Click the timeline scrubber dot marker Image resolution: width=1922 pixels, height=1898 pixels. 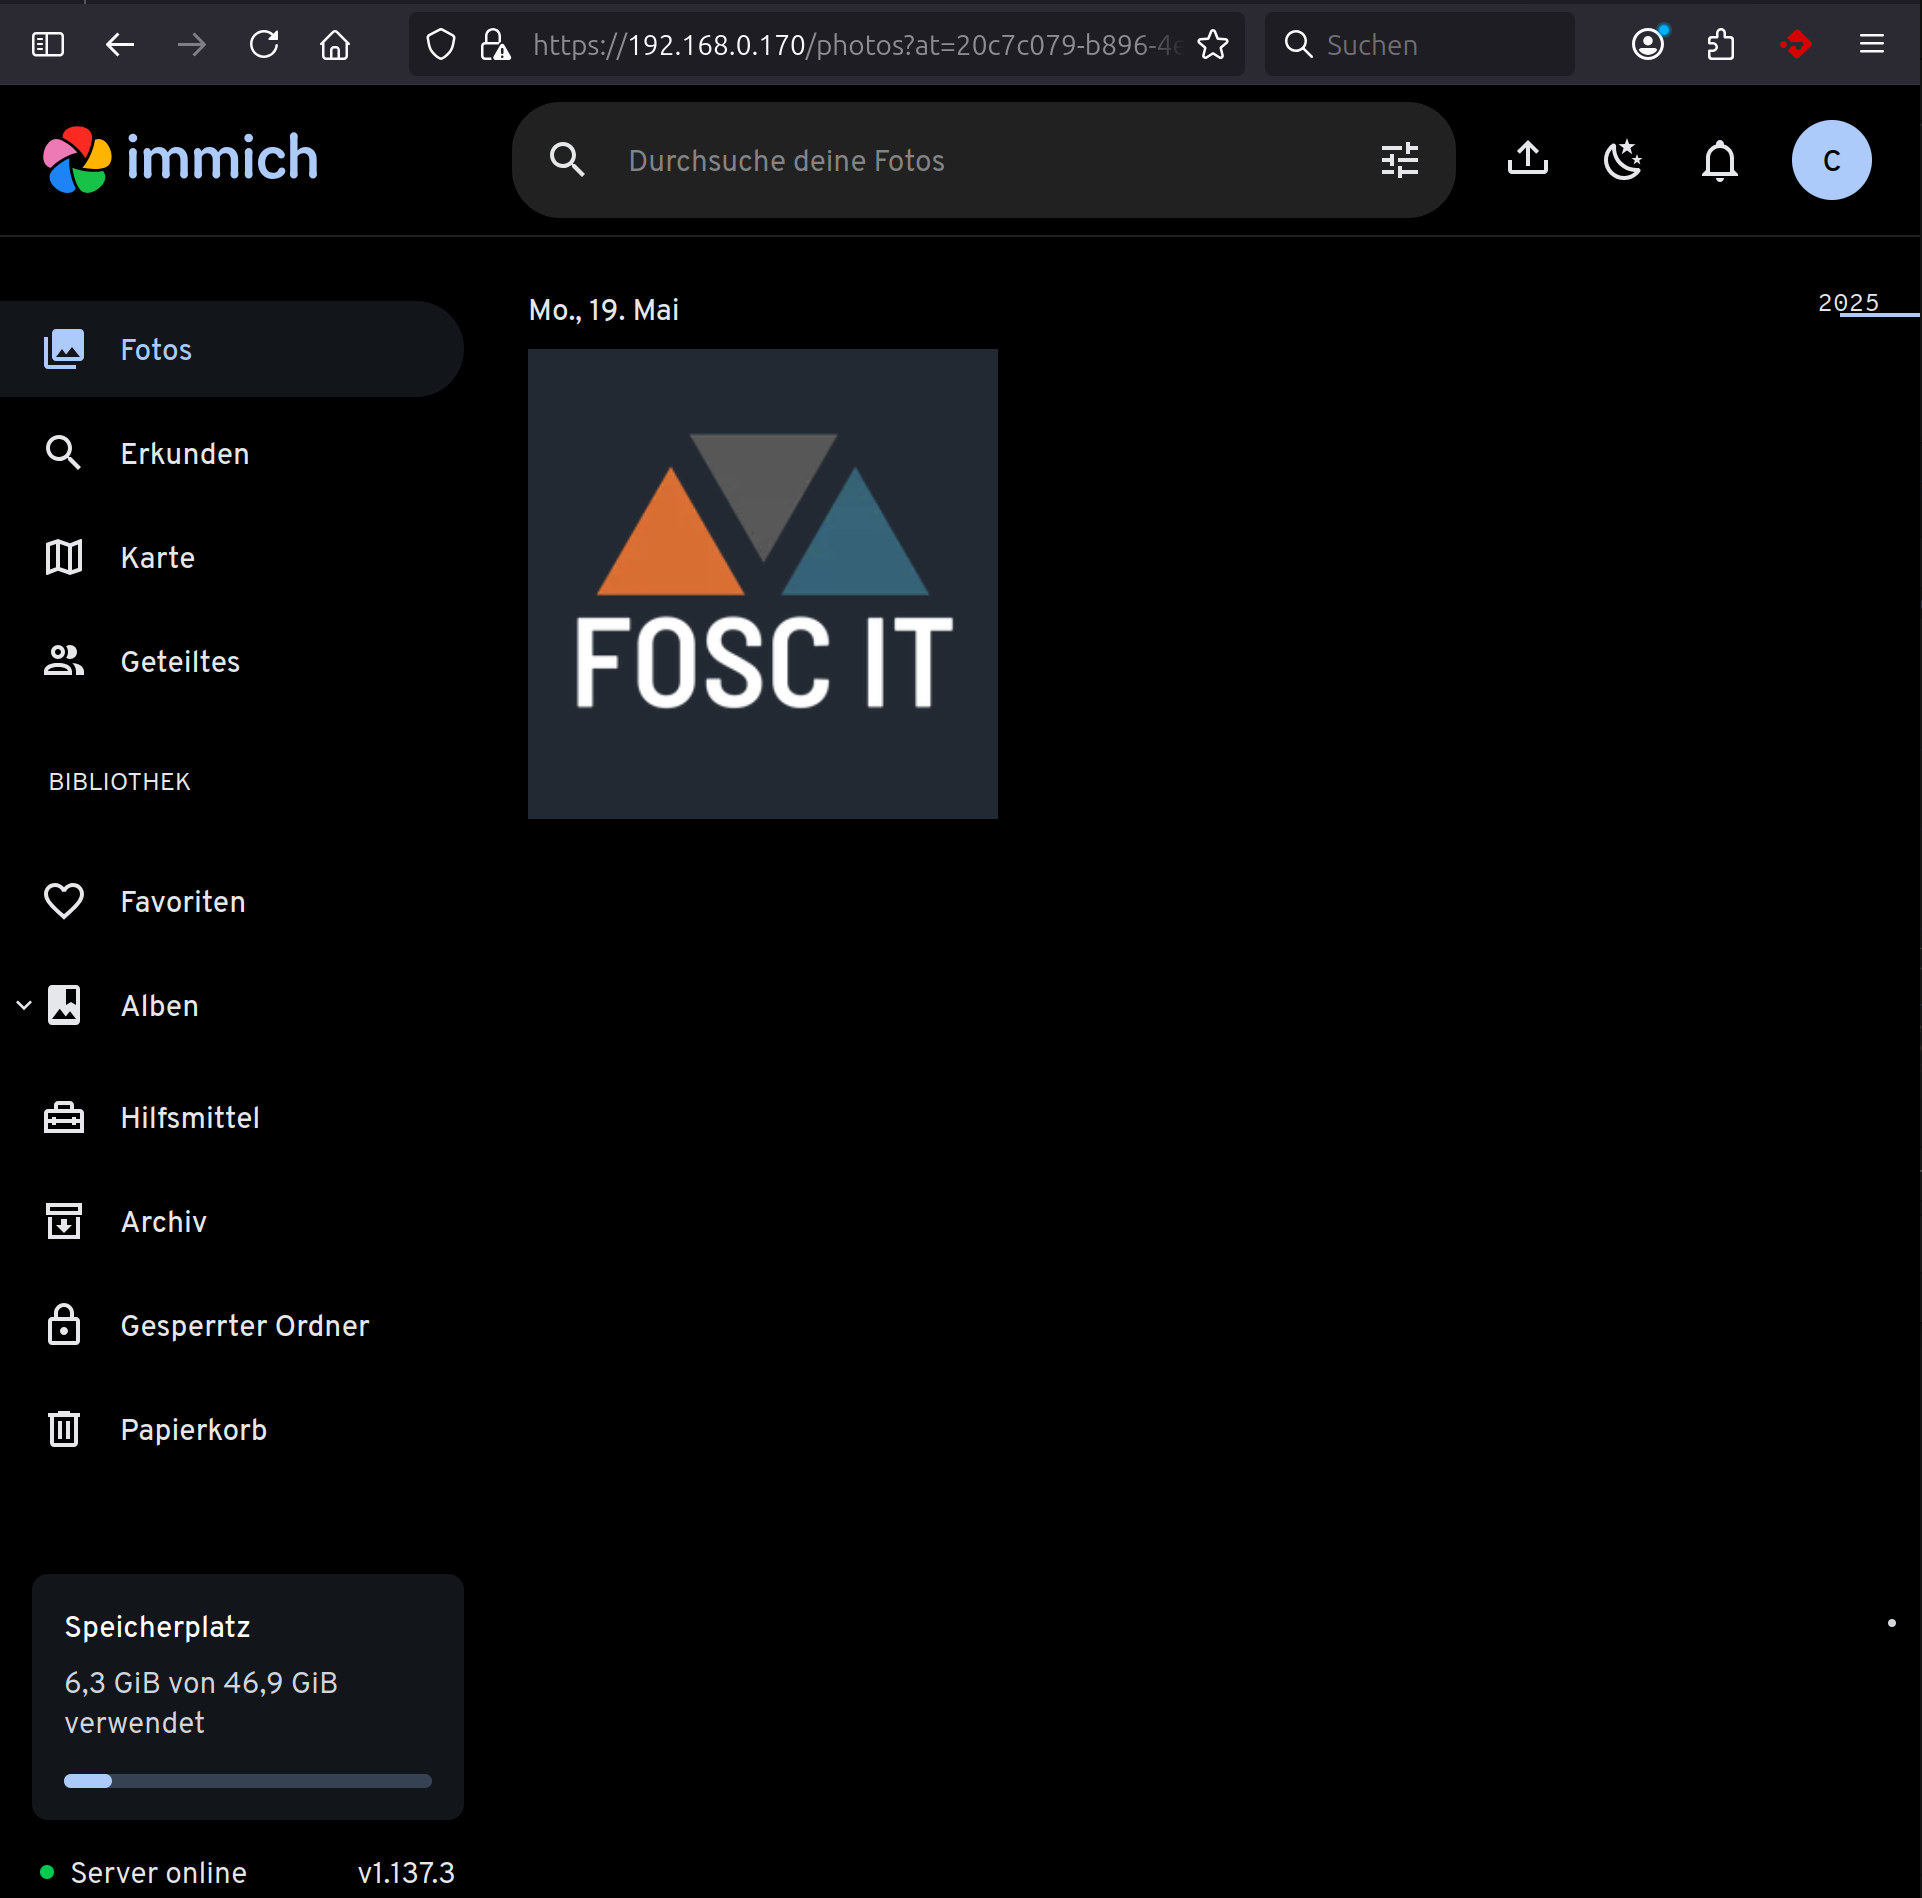pos(1891,1623)
